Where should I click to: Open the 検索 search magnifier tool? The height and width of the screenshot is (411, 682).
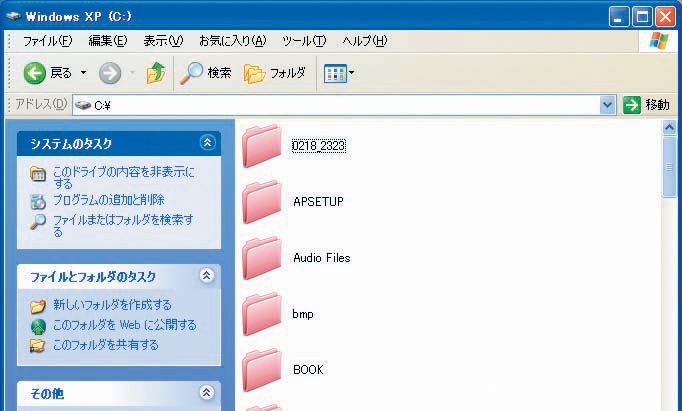tap(206, 73)
